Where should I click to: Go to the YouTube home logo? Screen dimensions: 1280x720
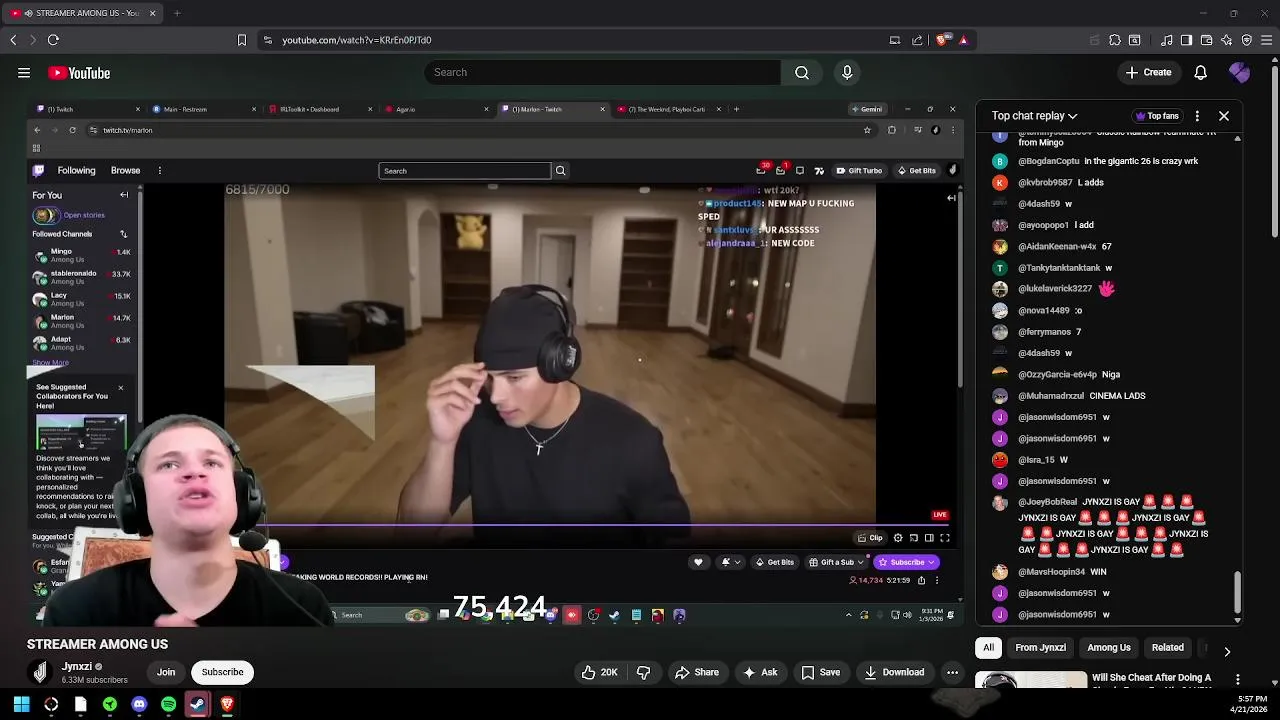(79, 73)
